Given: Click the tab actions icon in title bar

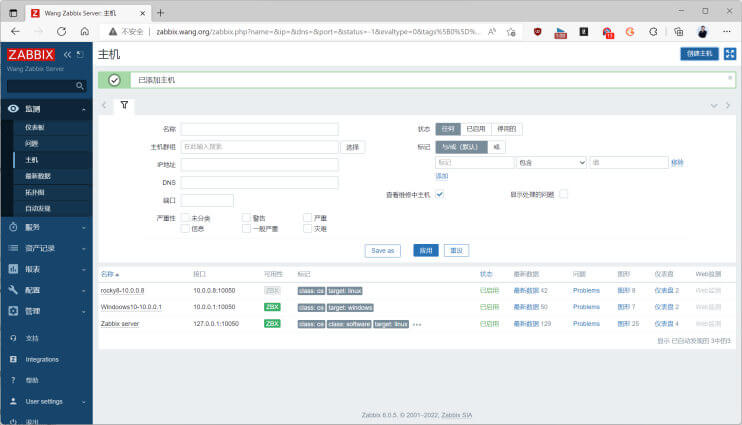Looking at the screenshot, I should [x=13, y=13].
